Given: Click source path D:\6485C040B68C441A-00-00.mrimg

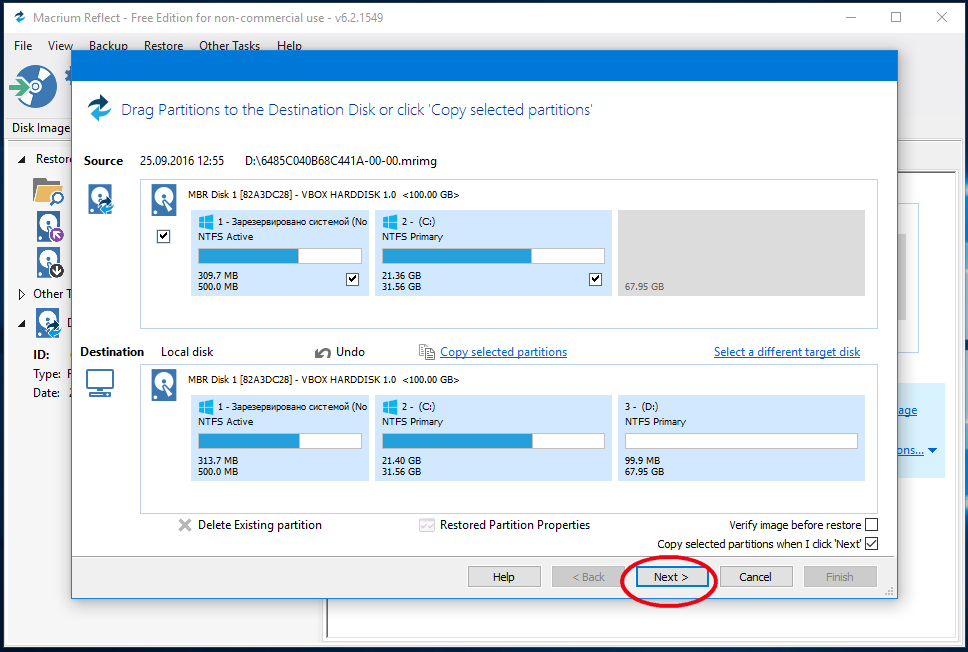Looking at the screenshot, I should tap(341, 161).
